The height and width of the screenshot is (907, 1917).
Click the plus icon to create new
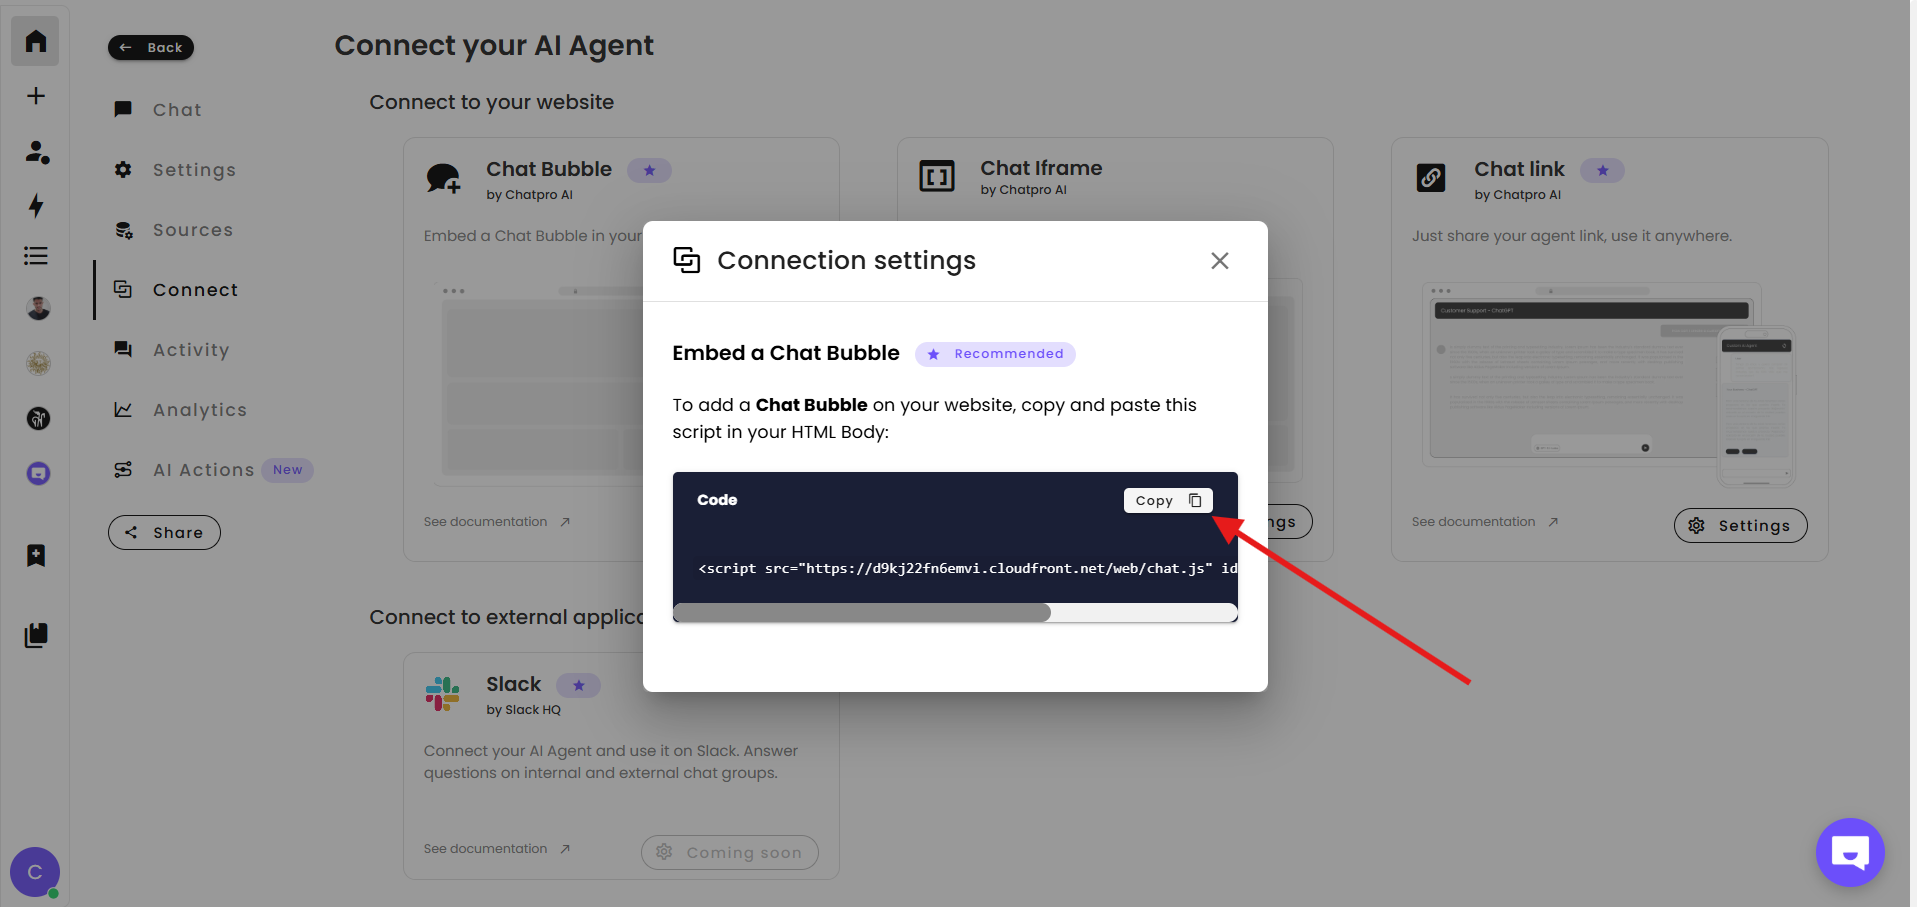(36, 96)
